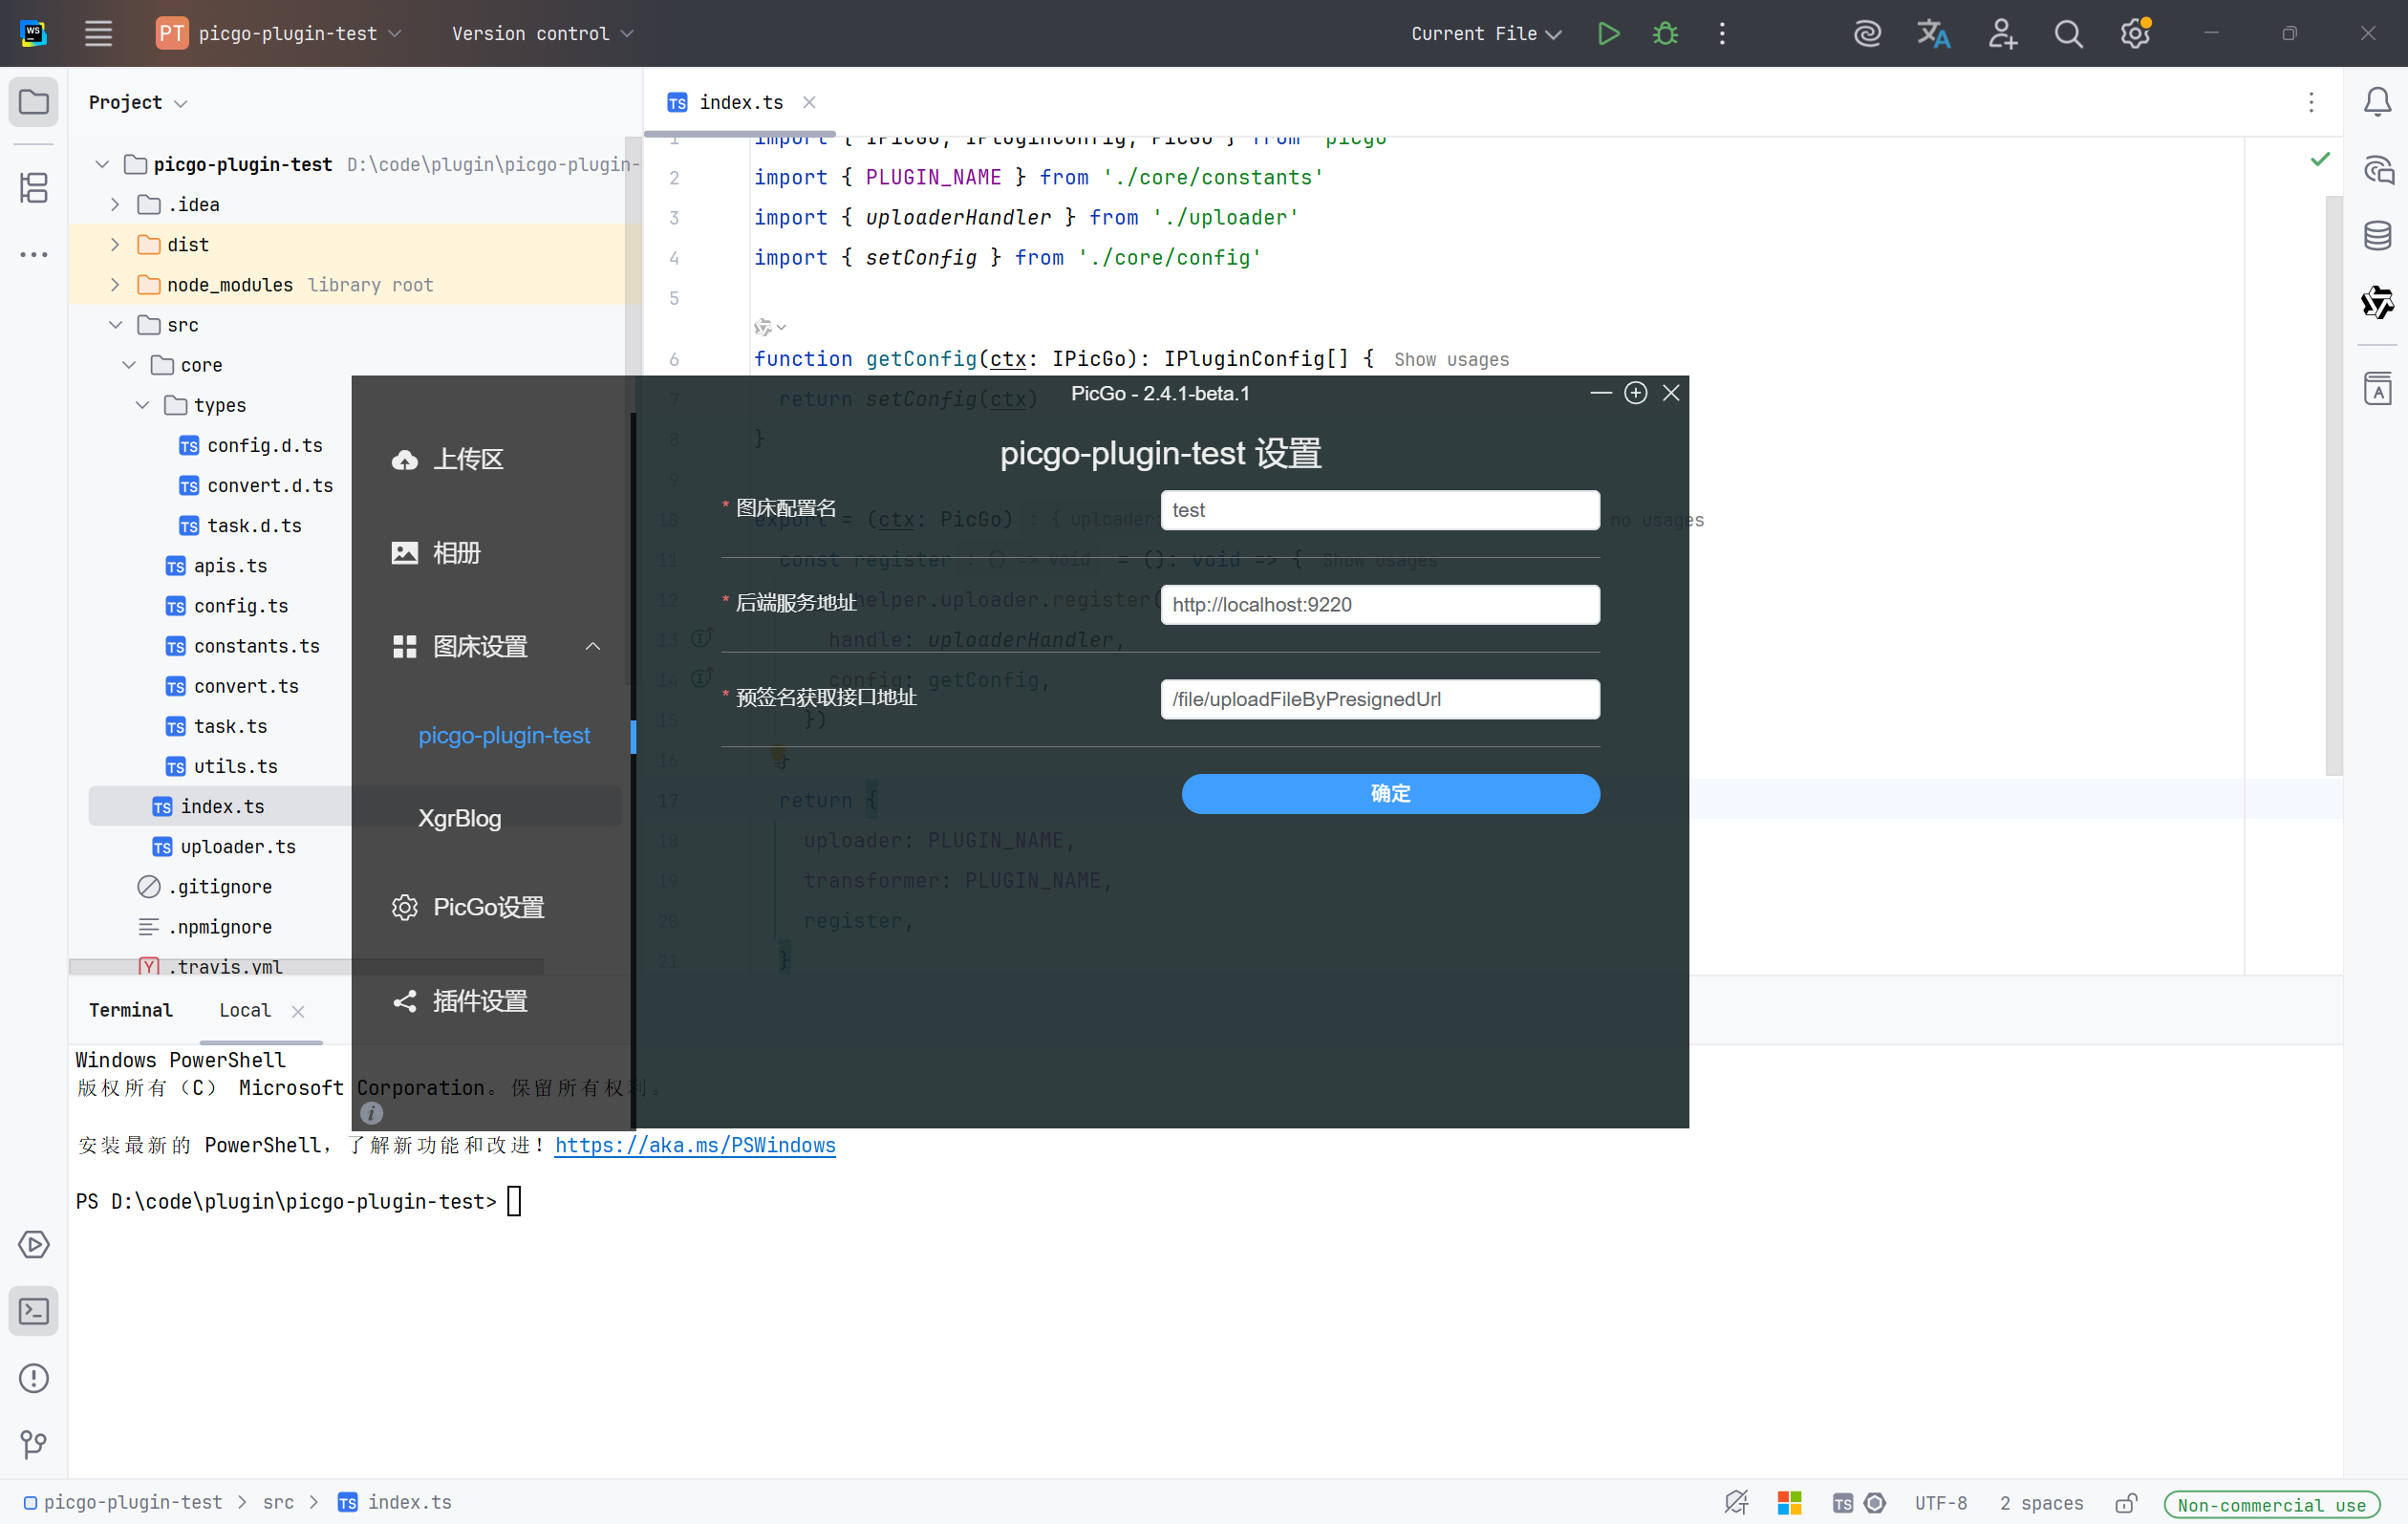
Task: Open the AI assistant spiral icon in the toolbar
Action: click(1867, 33)
